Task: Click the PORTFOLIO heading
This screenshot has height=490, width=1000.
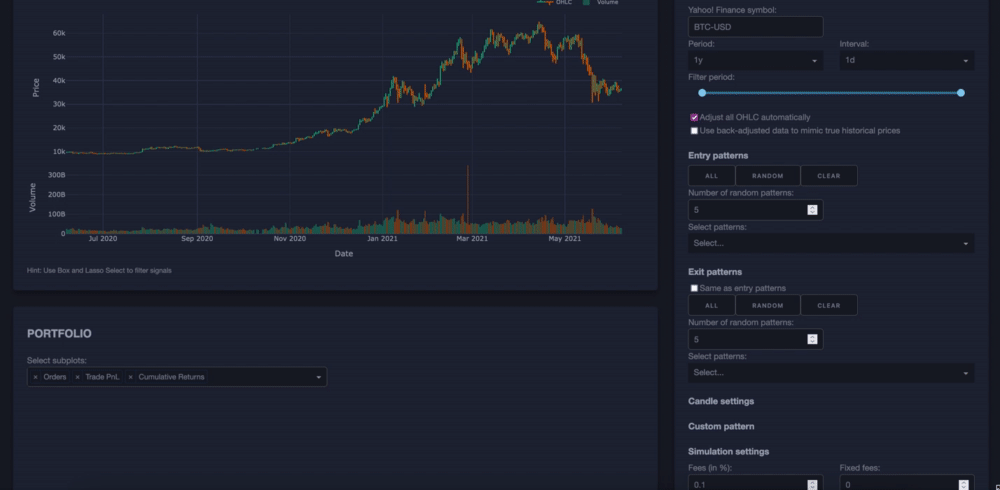Action: tap(59, 334)
